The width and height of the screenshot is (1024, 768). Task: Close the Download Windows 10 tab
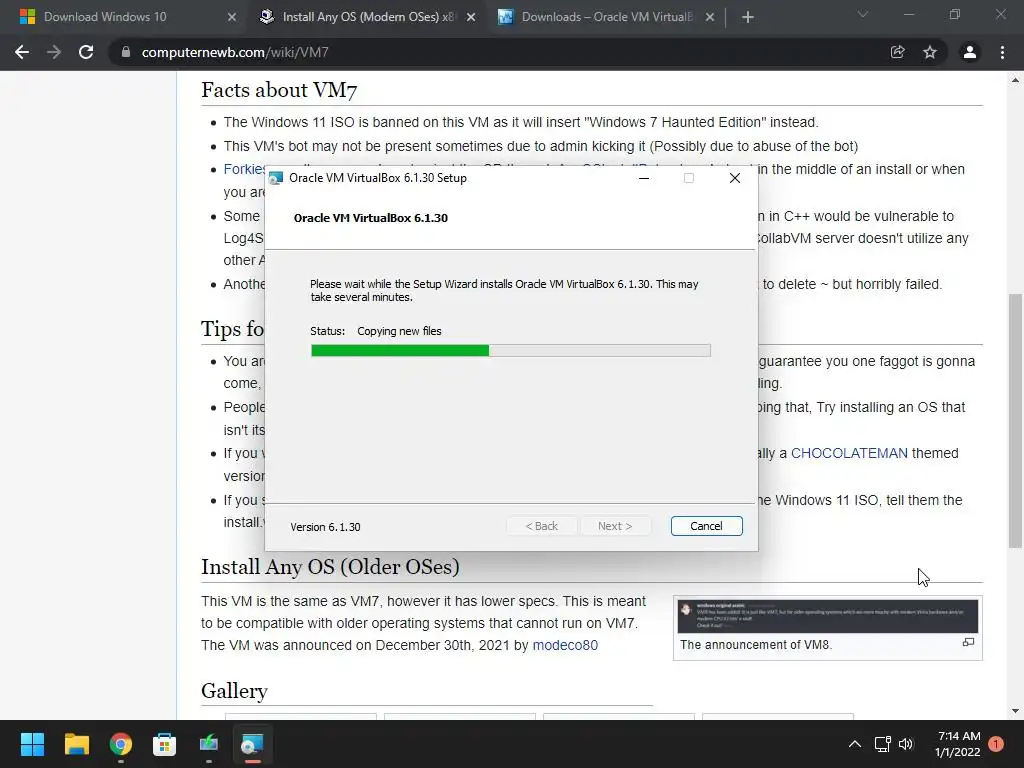(232, 17)
